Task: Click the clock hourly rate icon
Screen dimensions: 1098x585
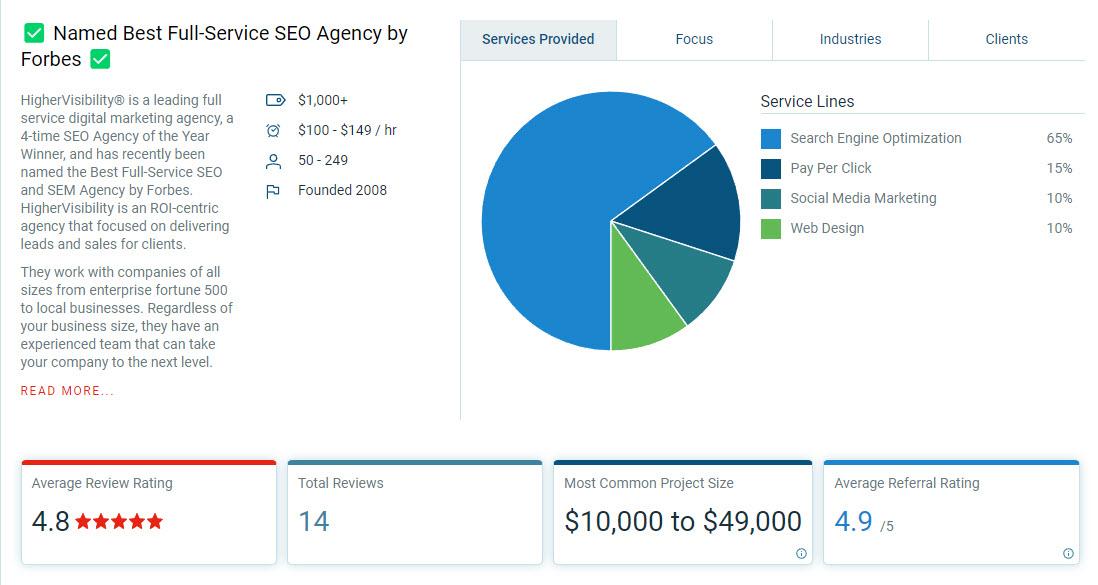Action: (274, 130)
